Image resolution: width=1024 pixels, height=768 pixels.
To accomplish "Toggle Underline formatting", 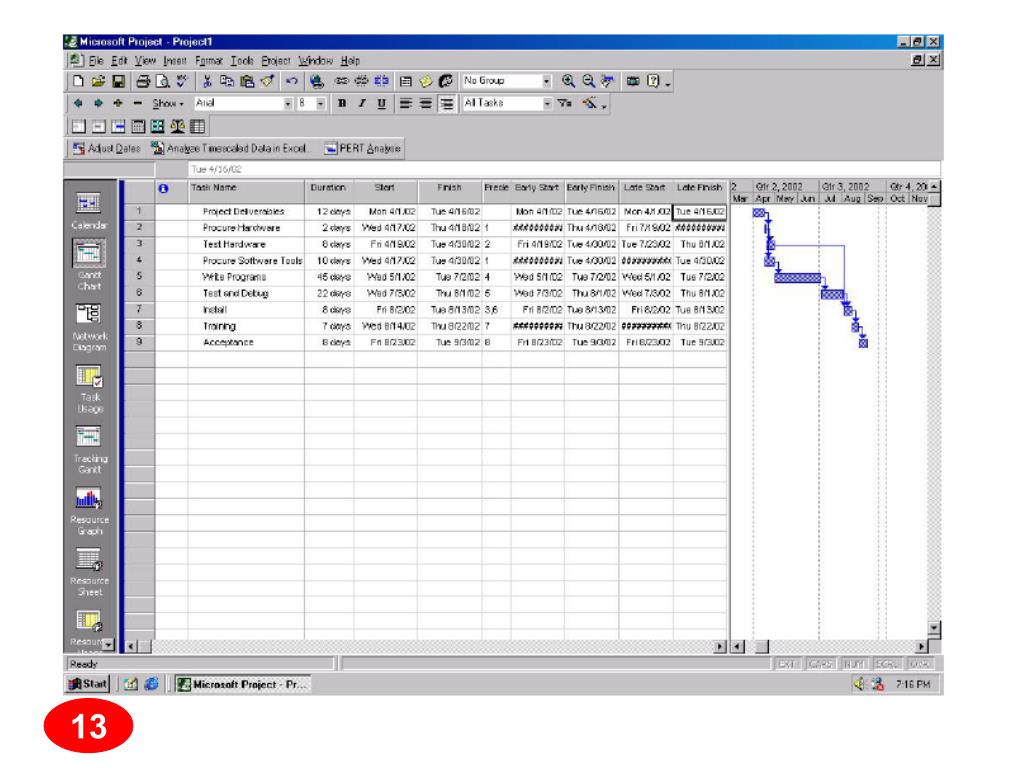I will click(381, 103).
